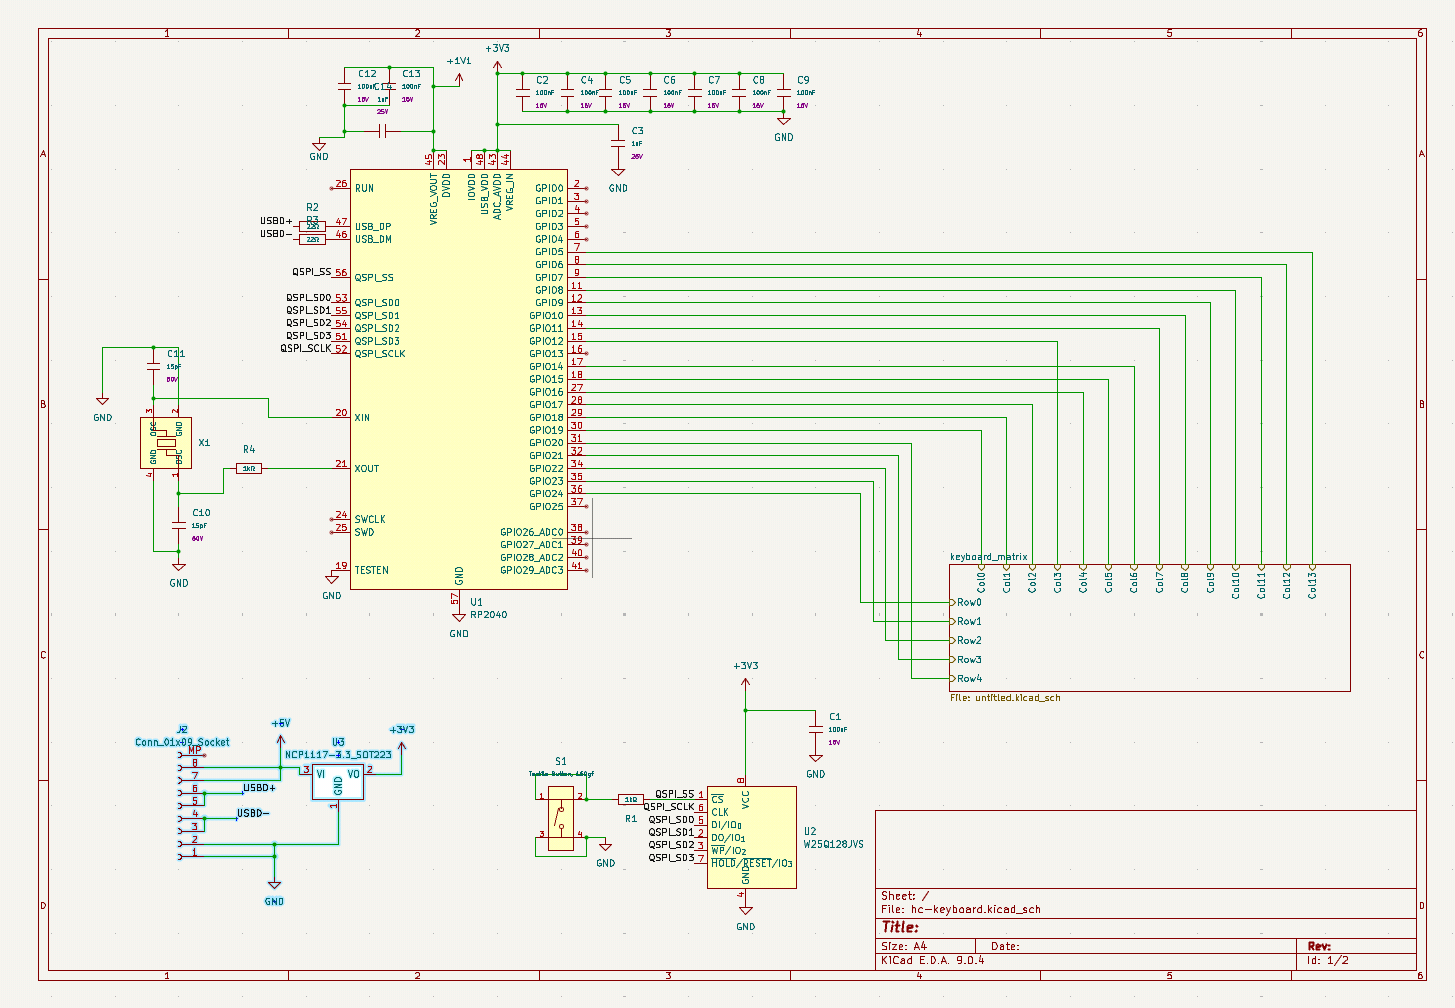The width and height of the screenshot is (1455, 1008).
Task: Click resistor R1 next to switch S1
Action: (x=631, y=799)
